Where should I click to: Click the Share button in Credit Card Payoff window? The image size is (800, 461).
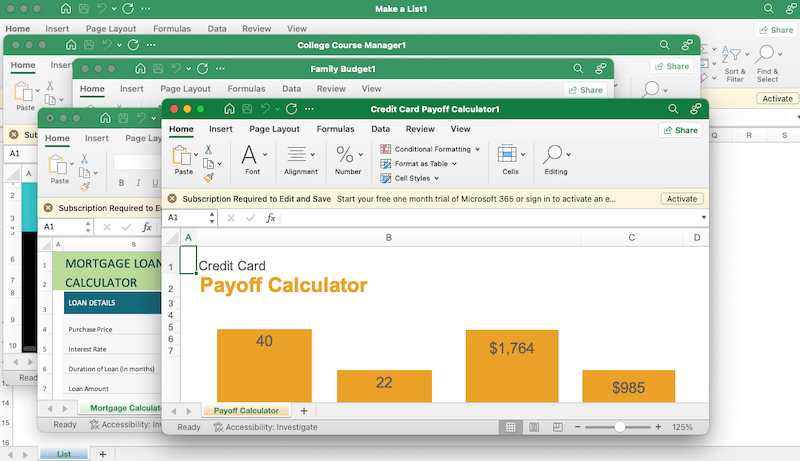tap(680, 130)
